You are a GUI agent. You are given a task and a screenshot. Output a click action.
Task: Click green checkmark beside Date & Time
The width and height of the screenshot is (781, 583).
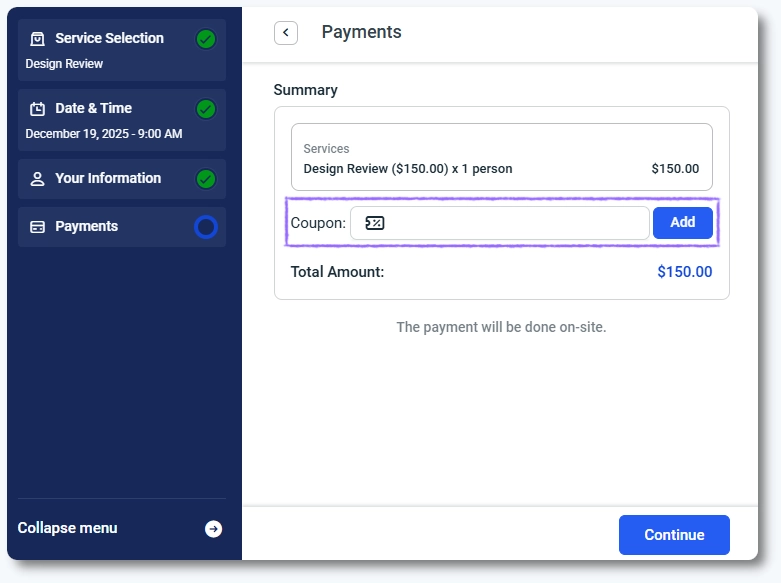[x=206, y=109]
